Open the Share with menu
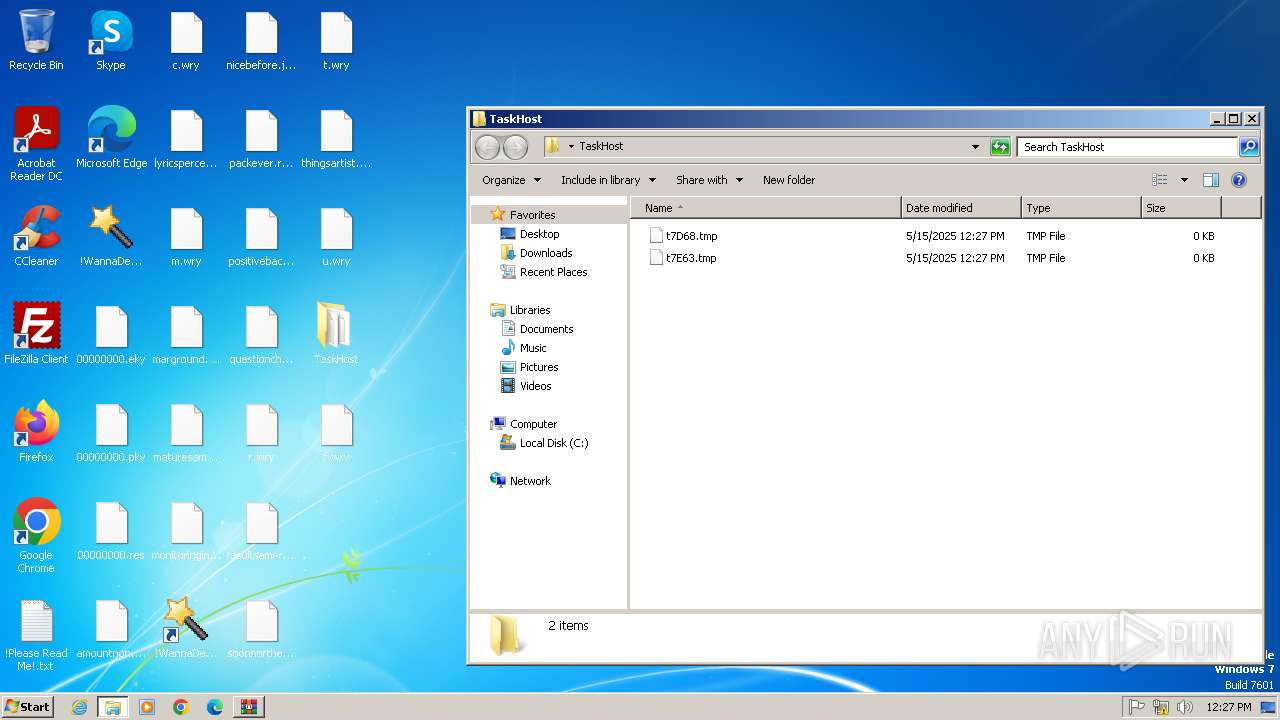Screen dimensions: 1280x720 click(709, 180)
